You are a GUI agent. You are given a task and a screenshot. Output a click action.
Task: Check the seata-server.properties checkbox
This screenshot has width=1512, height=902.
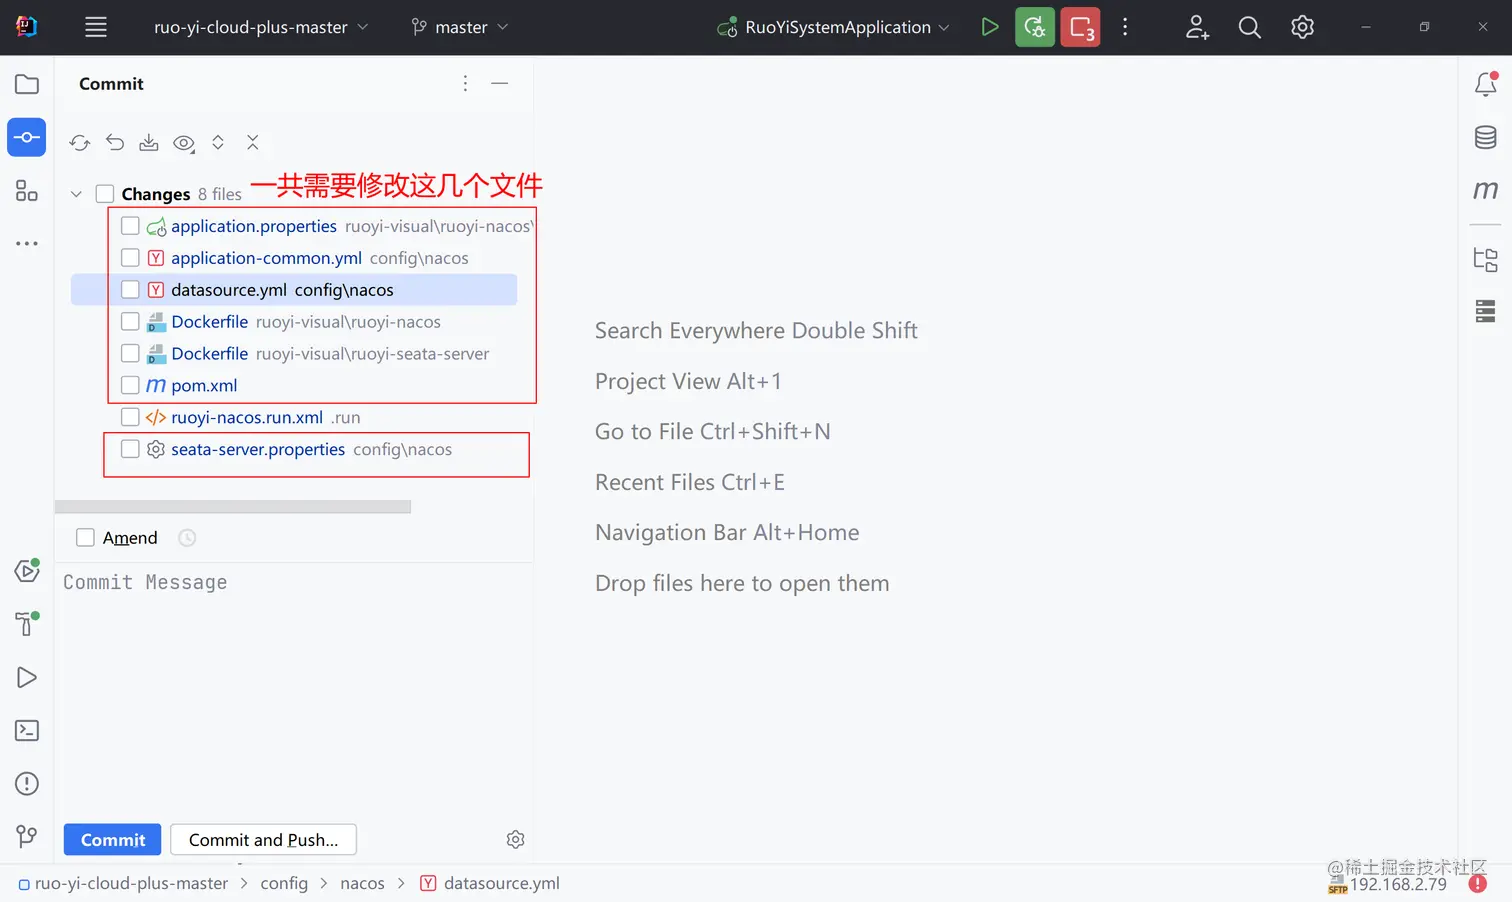point(130,449)
